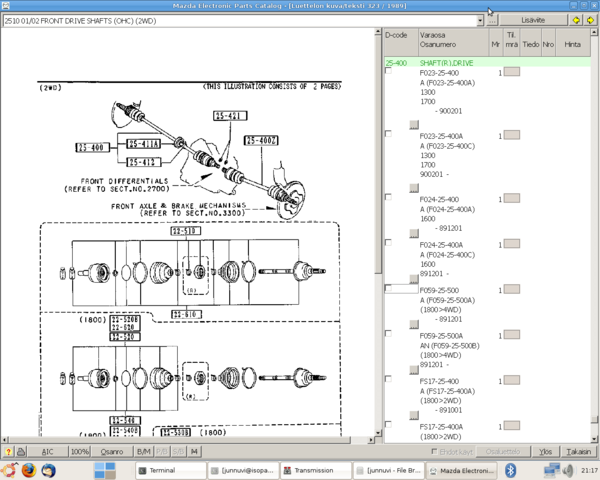Image resolution: width=600 pixels, height=480 pixels.
Task: Open the Ubuntu main menu icon
Action: pyautogui.click(x=9, y=470)
